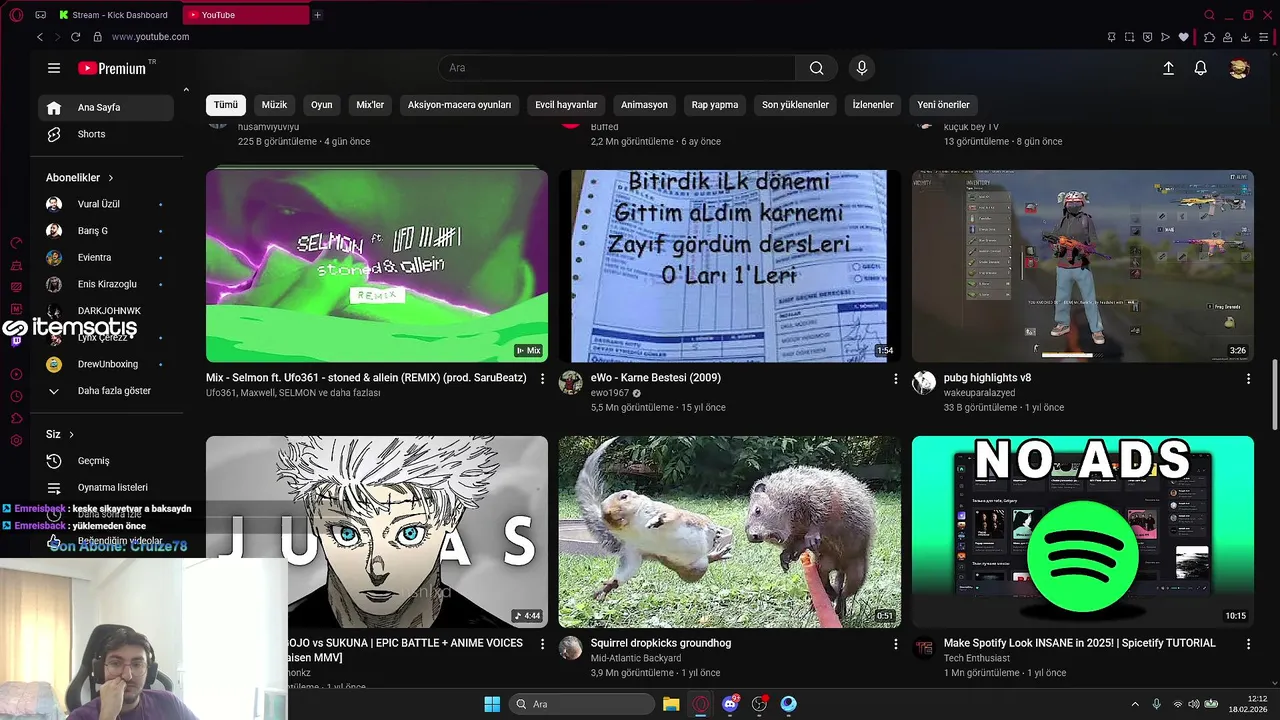The width and height of the screenshot is (1280, 720).
Task: Go back with the browser back arrow
Action: coord(40,37)
